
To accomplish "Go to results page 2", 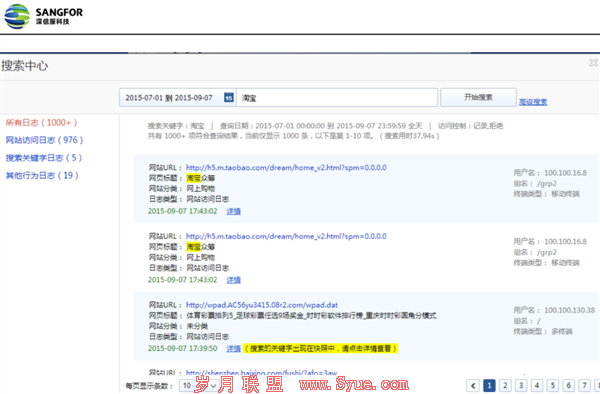I will click(x=505, y=385).
